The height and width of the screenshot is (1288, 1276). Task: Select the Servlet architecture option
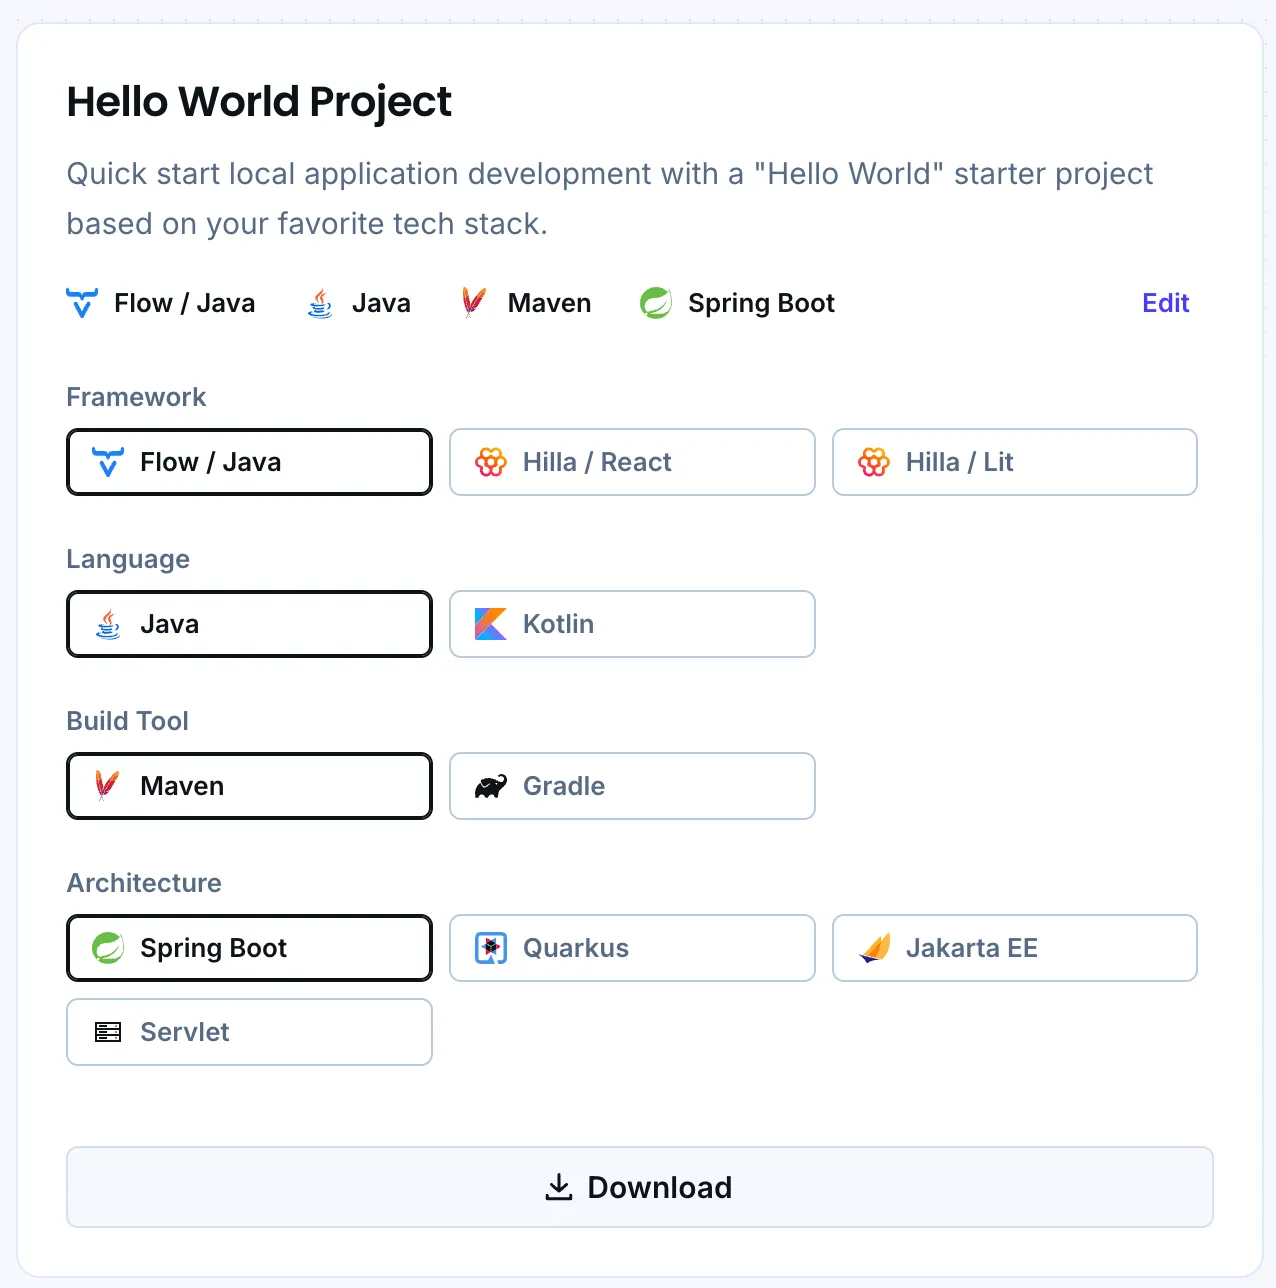click(x=248, y=1032)
